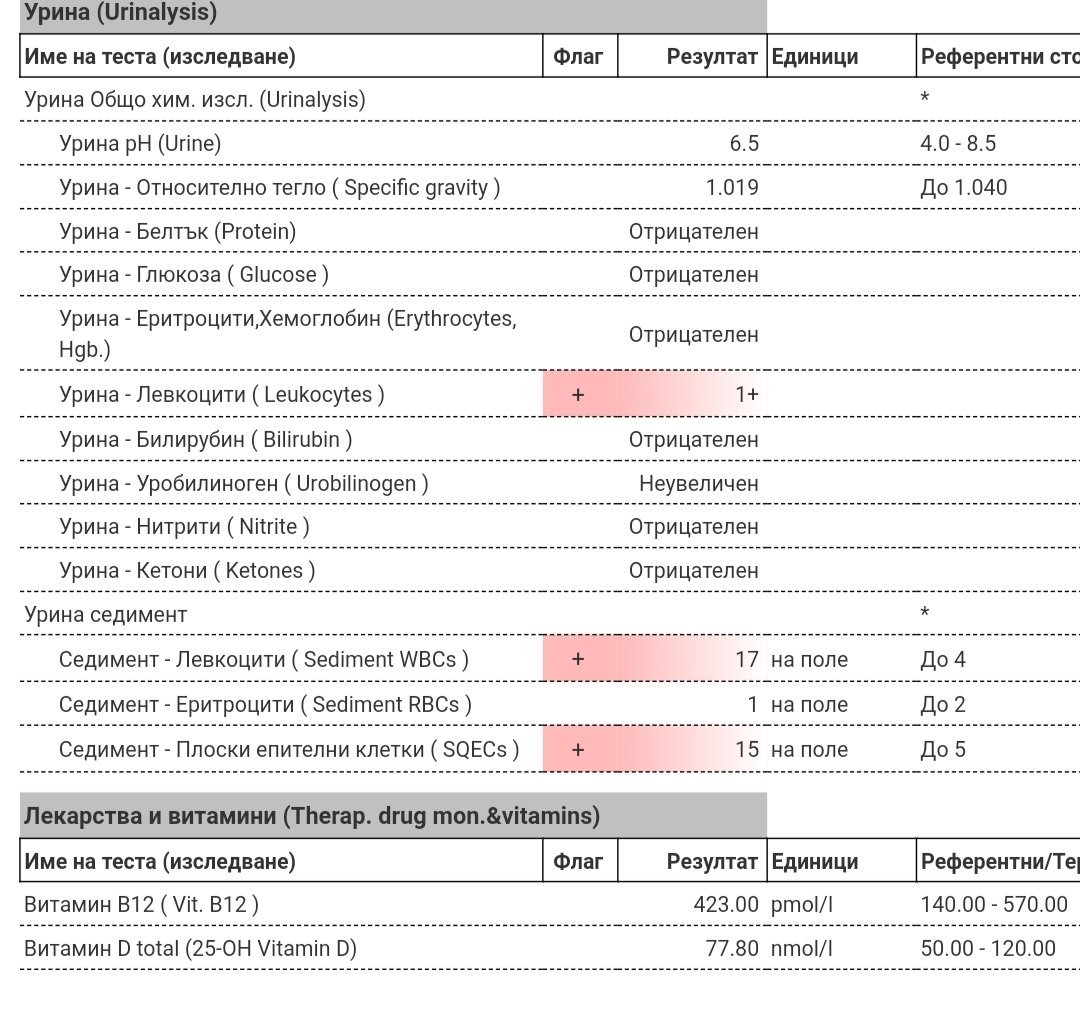Select the Витамин B12 test name
The height and width of the screenshot is (1011, 1080).
pyautogui.click(x=141, y=904)
